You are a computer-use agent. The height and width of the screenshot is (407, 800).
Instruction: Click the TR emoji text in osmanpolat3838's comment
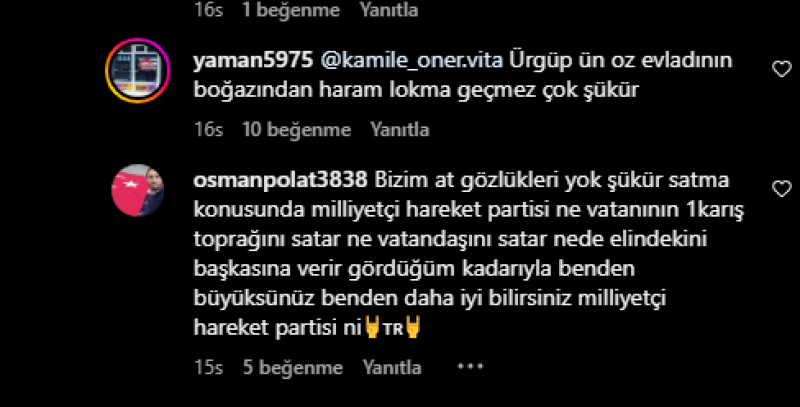point(393,329)
